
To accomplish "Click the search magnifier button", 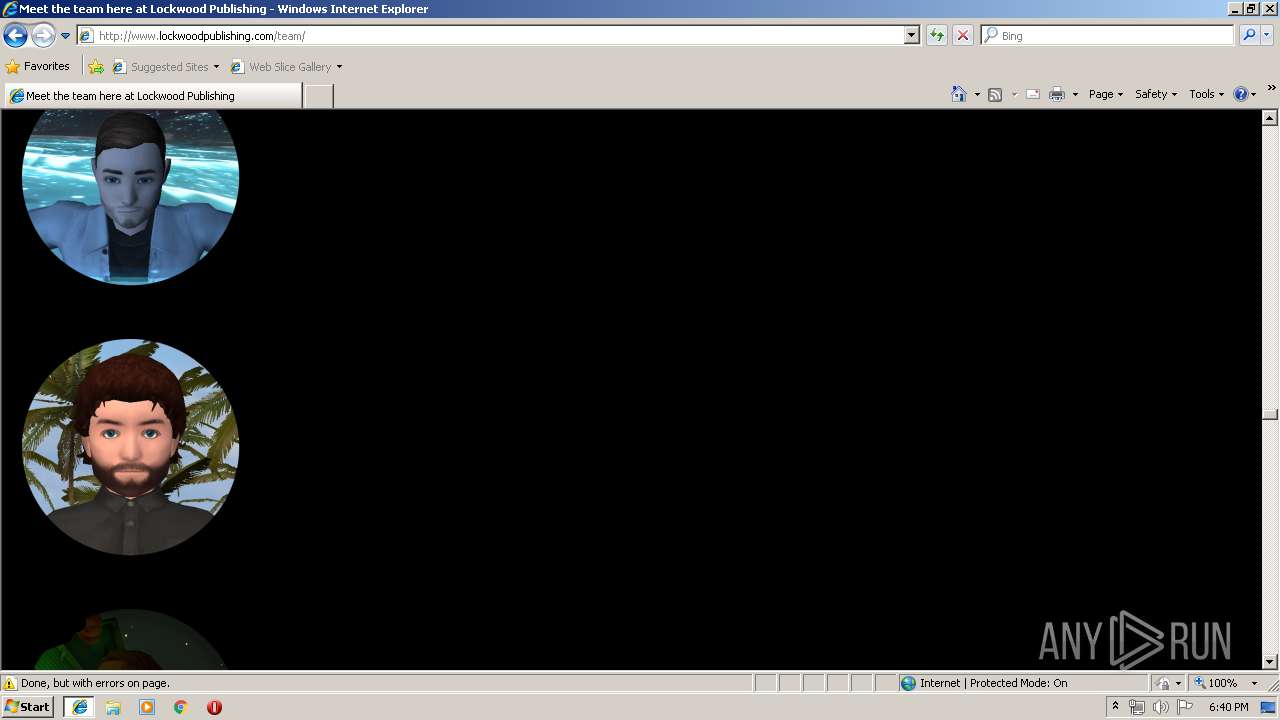I will pyautogui.click(x=1249, y=36).
